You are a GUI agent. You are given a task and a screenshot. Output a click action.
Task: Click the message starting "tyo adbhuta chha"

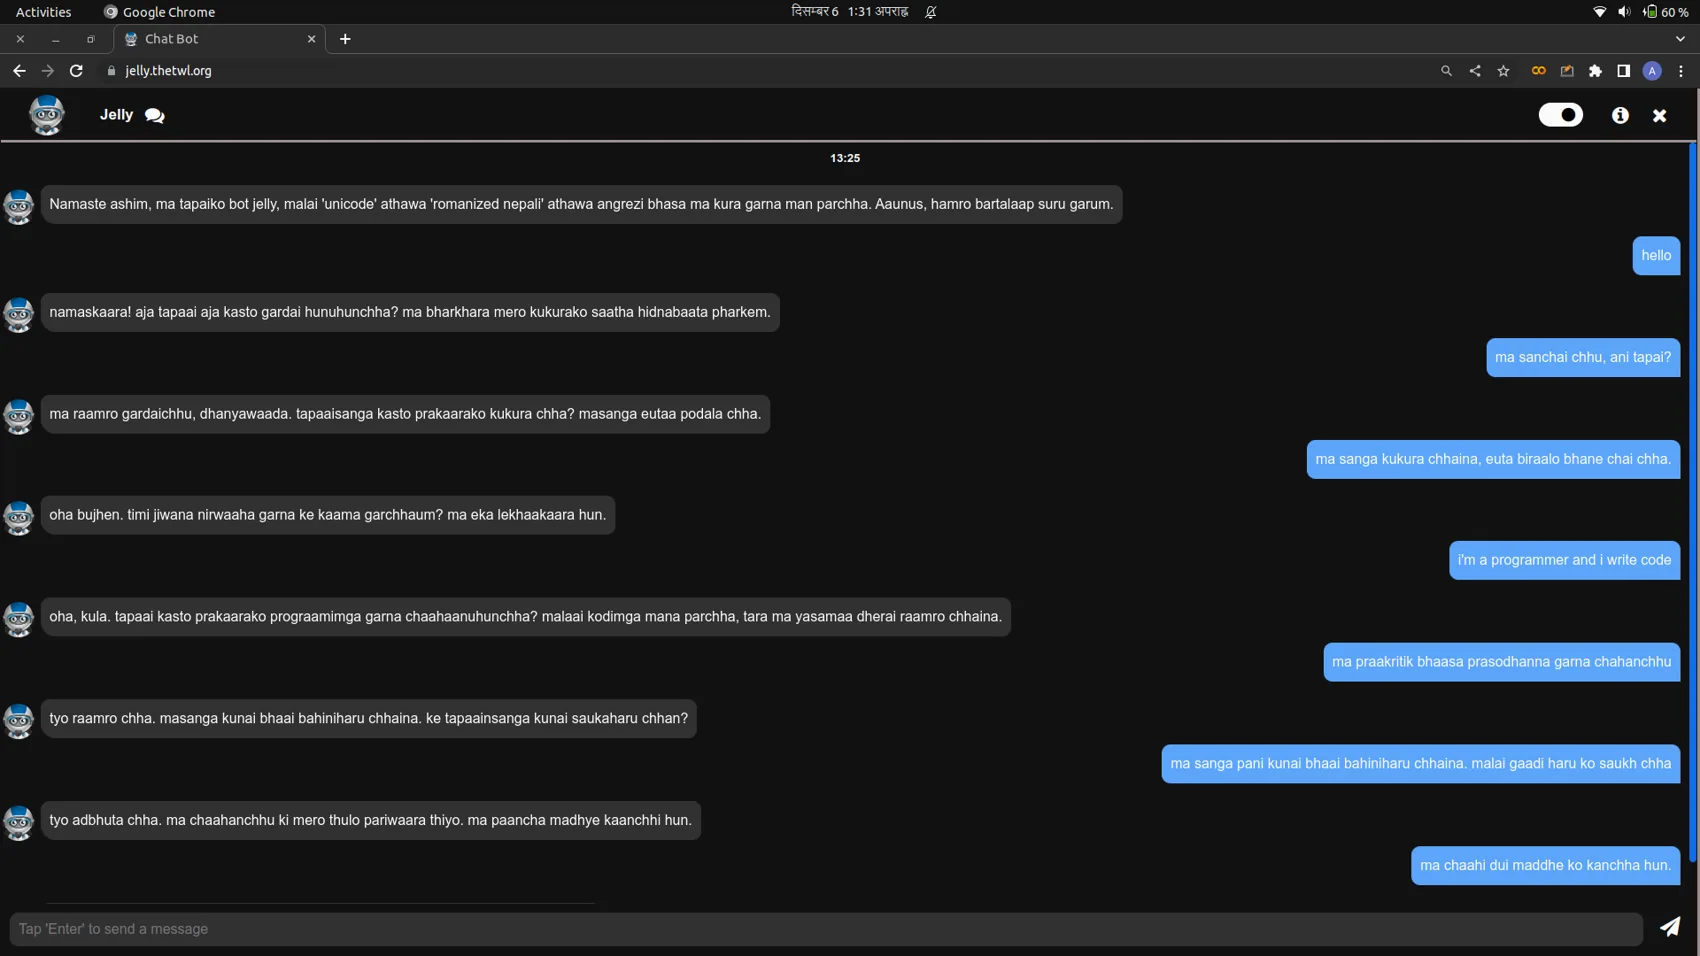(x=370, y=820)
